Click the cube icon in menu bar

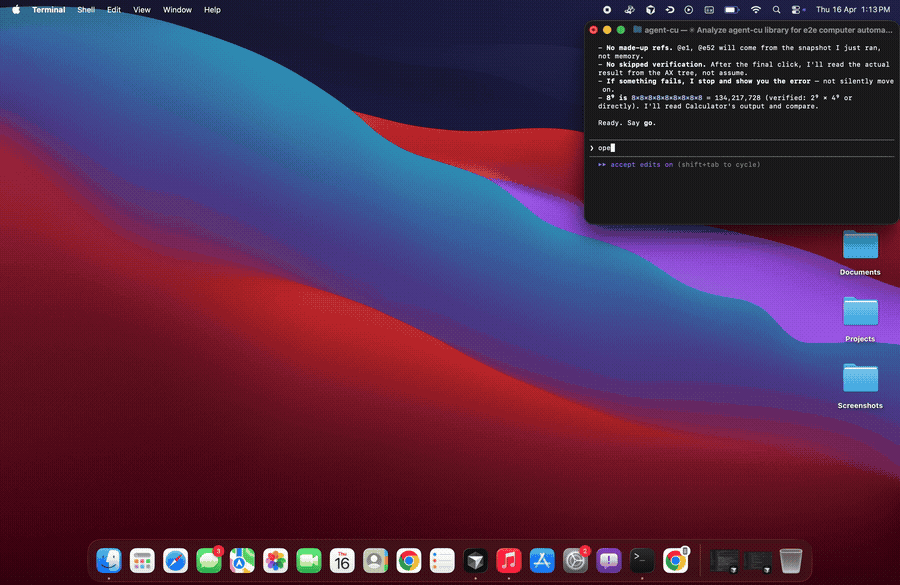click(650, 10)
